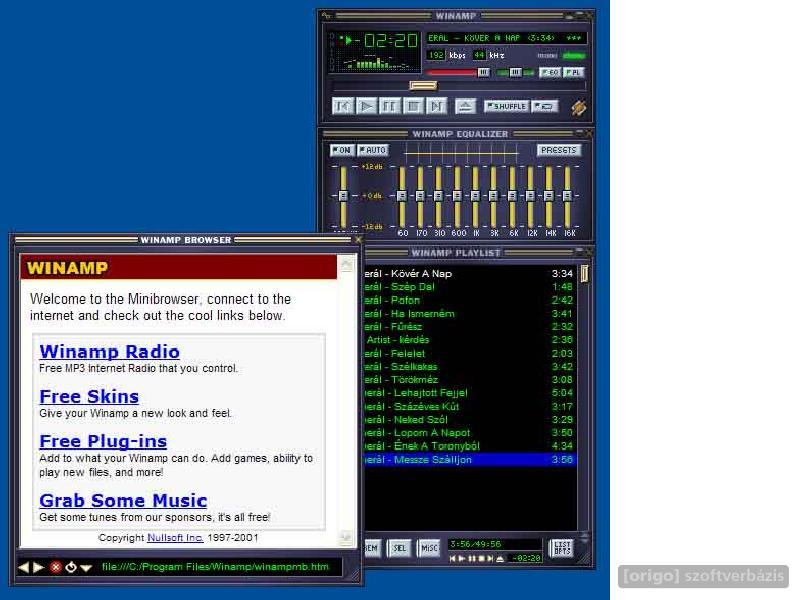Open the playlist SEL menu
Viewport: 800px width, 600px height.
[399, 548]
